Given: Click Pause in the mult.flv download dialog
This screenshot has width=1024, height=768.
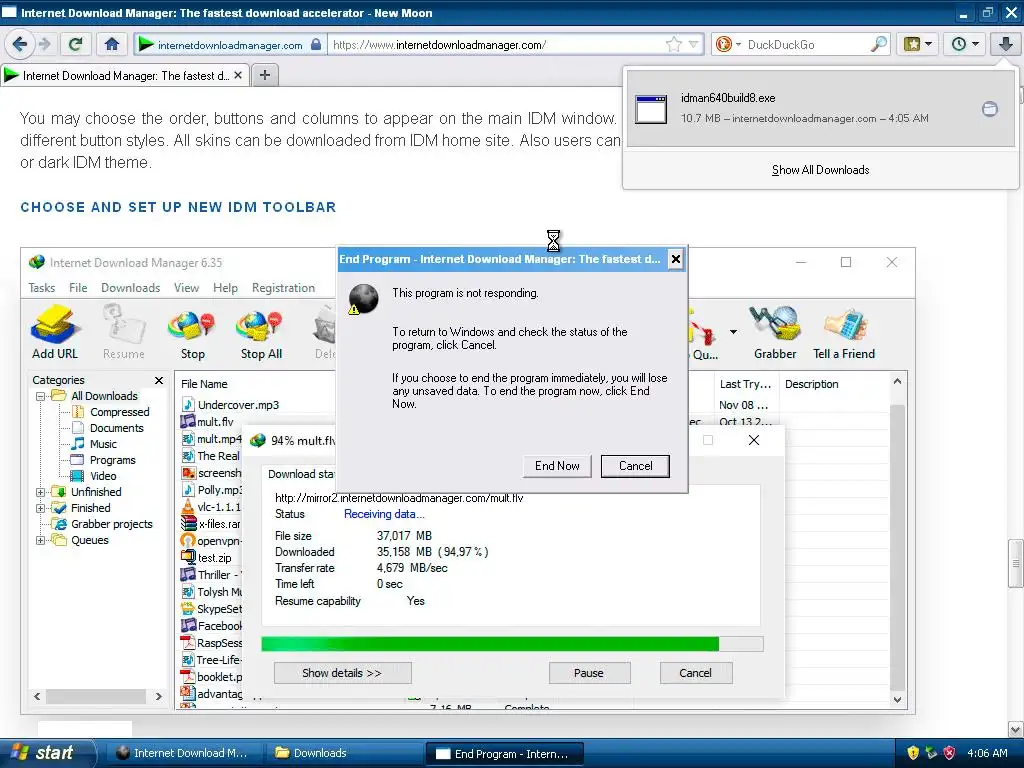Looking at the screenshot, I should coord(589,673).
